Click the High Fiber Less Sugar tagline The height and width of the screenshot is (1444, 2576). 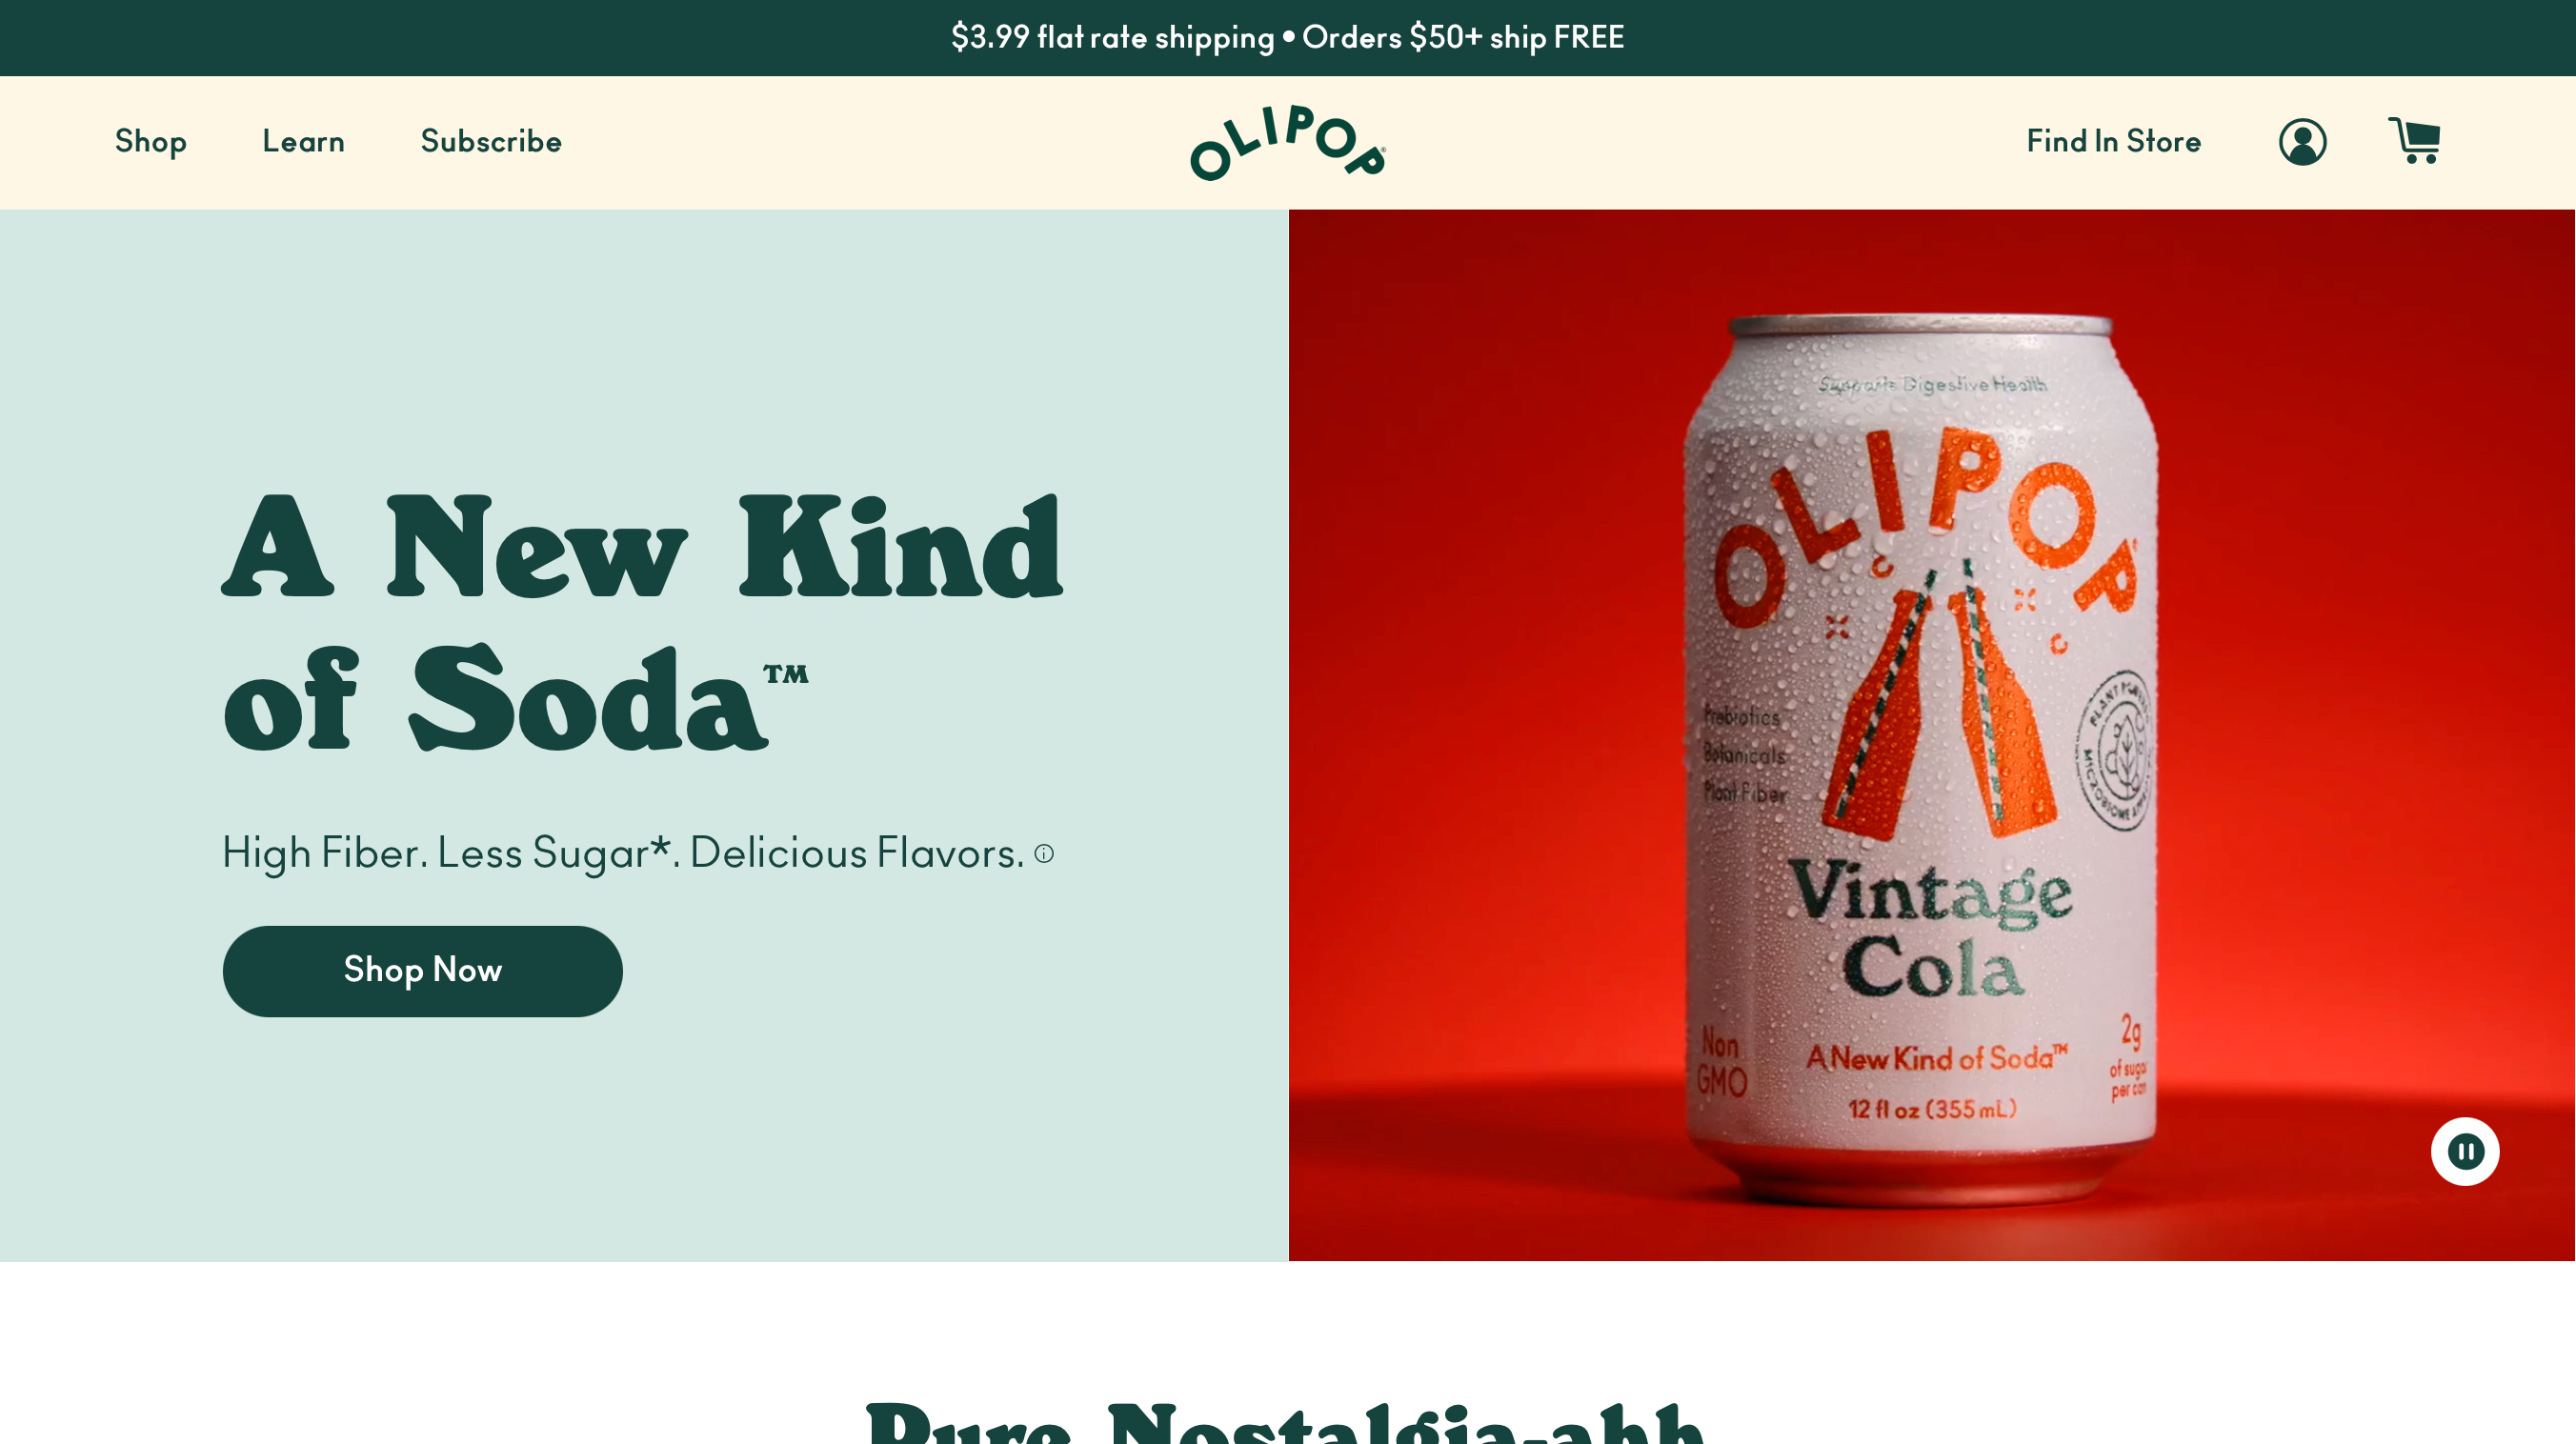(623, 853)
